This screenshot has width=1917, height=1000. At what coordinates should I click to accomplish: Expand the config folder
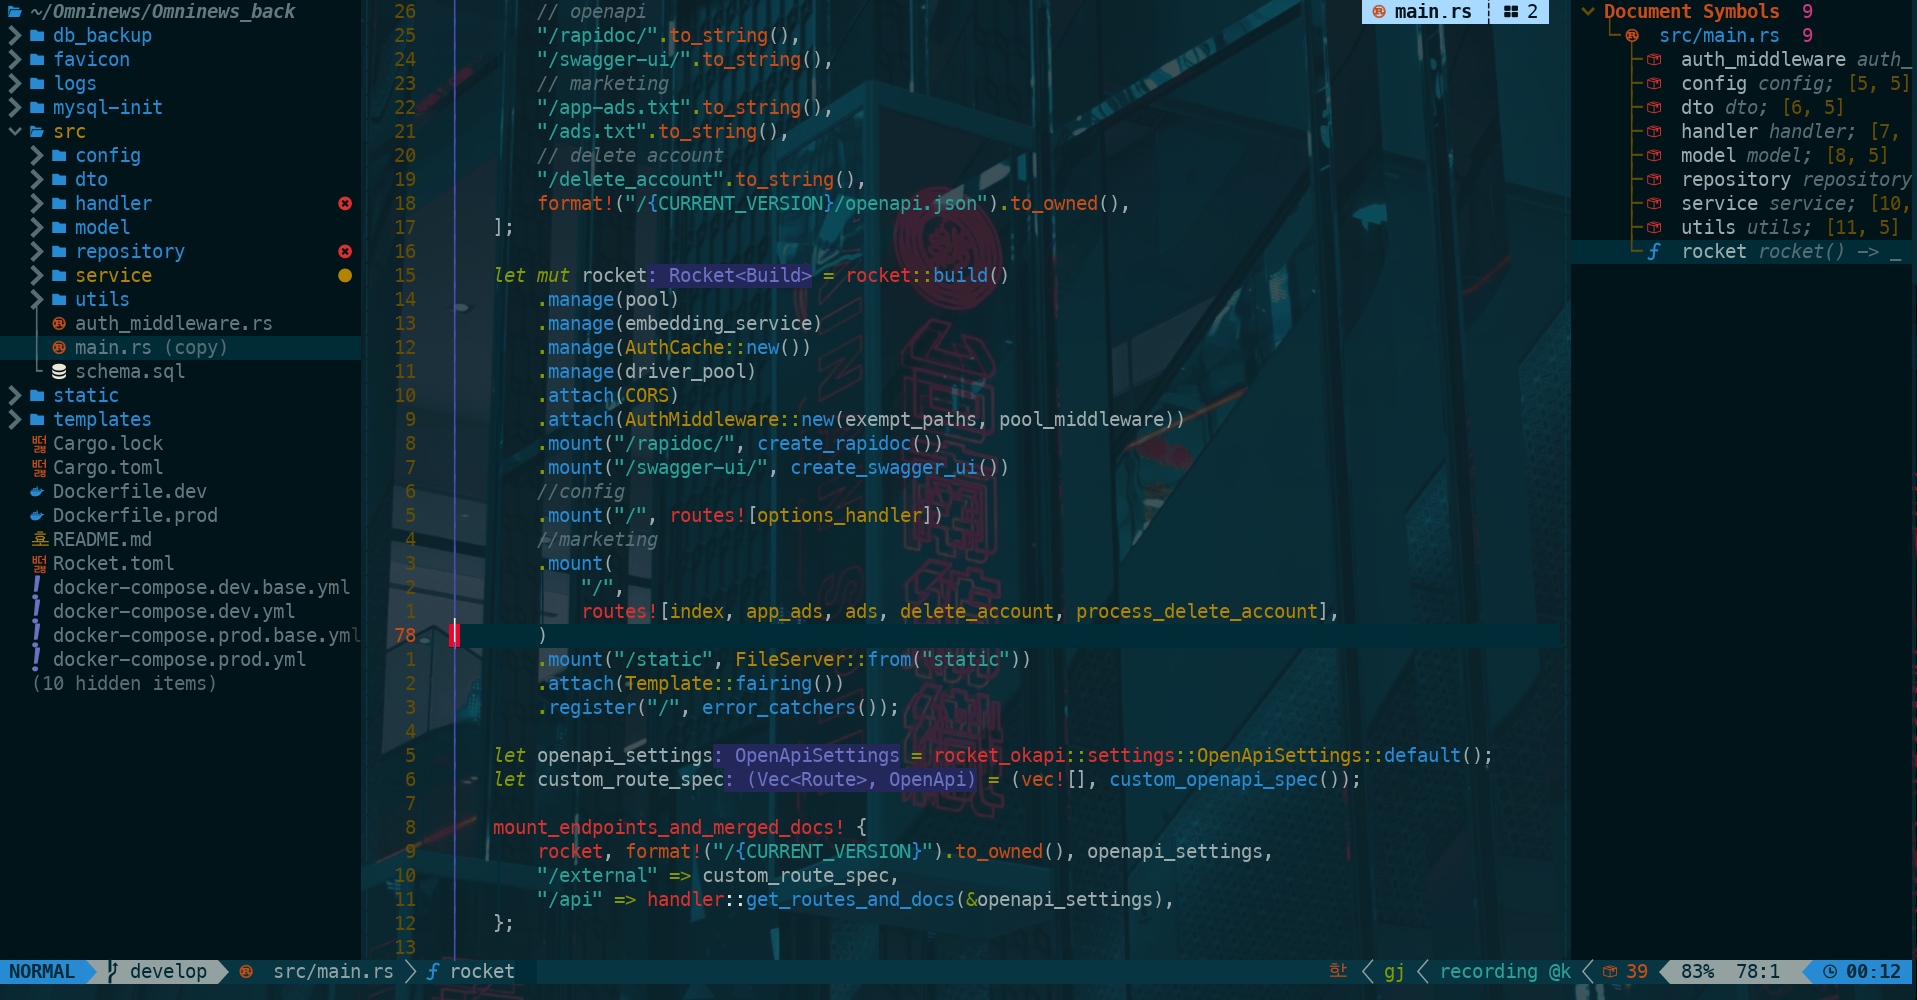[x=37, y=156]
